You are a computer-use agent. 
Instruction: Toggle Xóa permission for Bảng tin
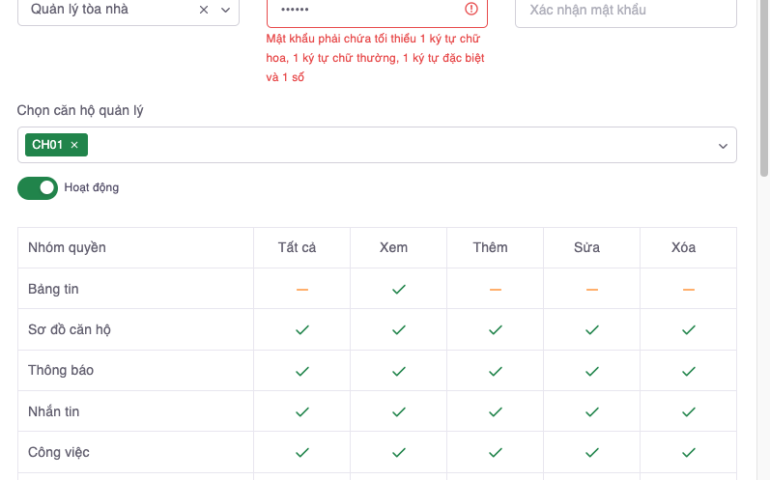click(688, 289)
